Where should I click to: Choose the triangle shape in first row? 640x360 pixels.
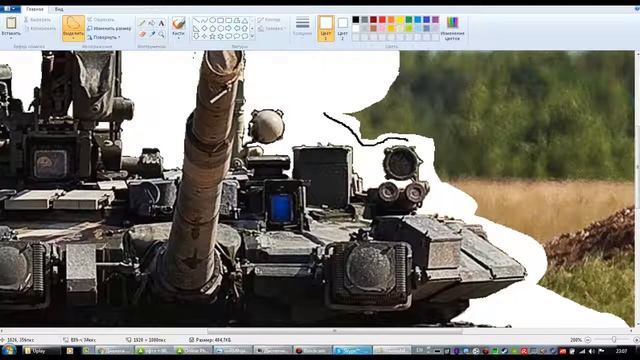pyautogui.click(x=245, y=20)
